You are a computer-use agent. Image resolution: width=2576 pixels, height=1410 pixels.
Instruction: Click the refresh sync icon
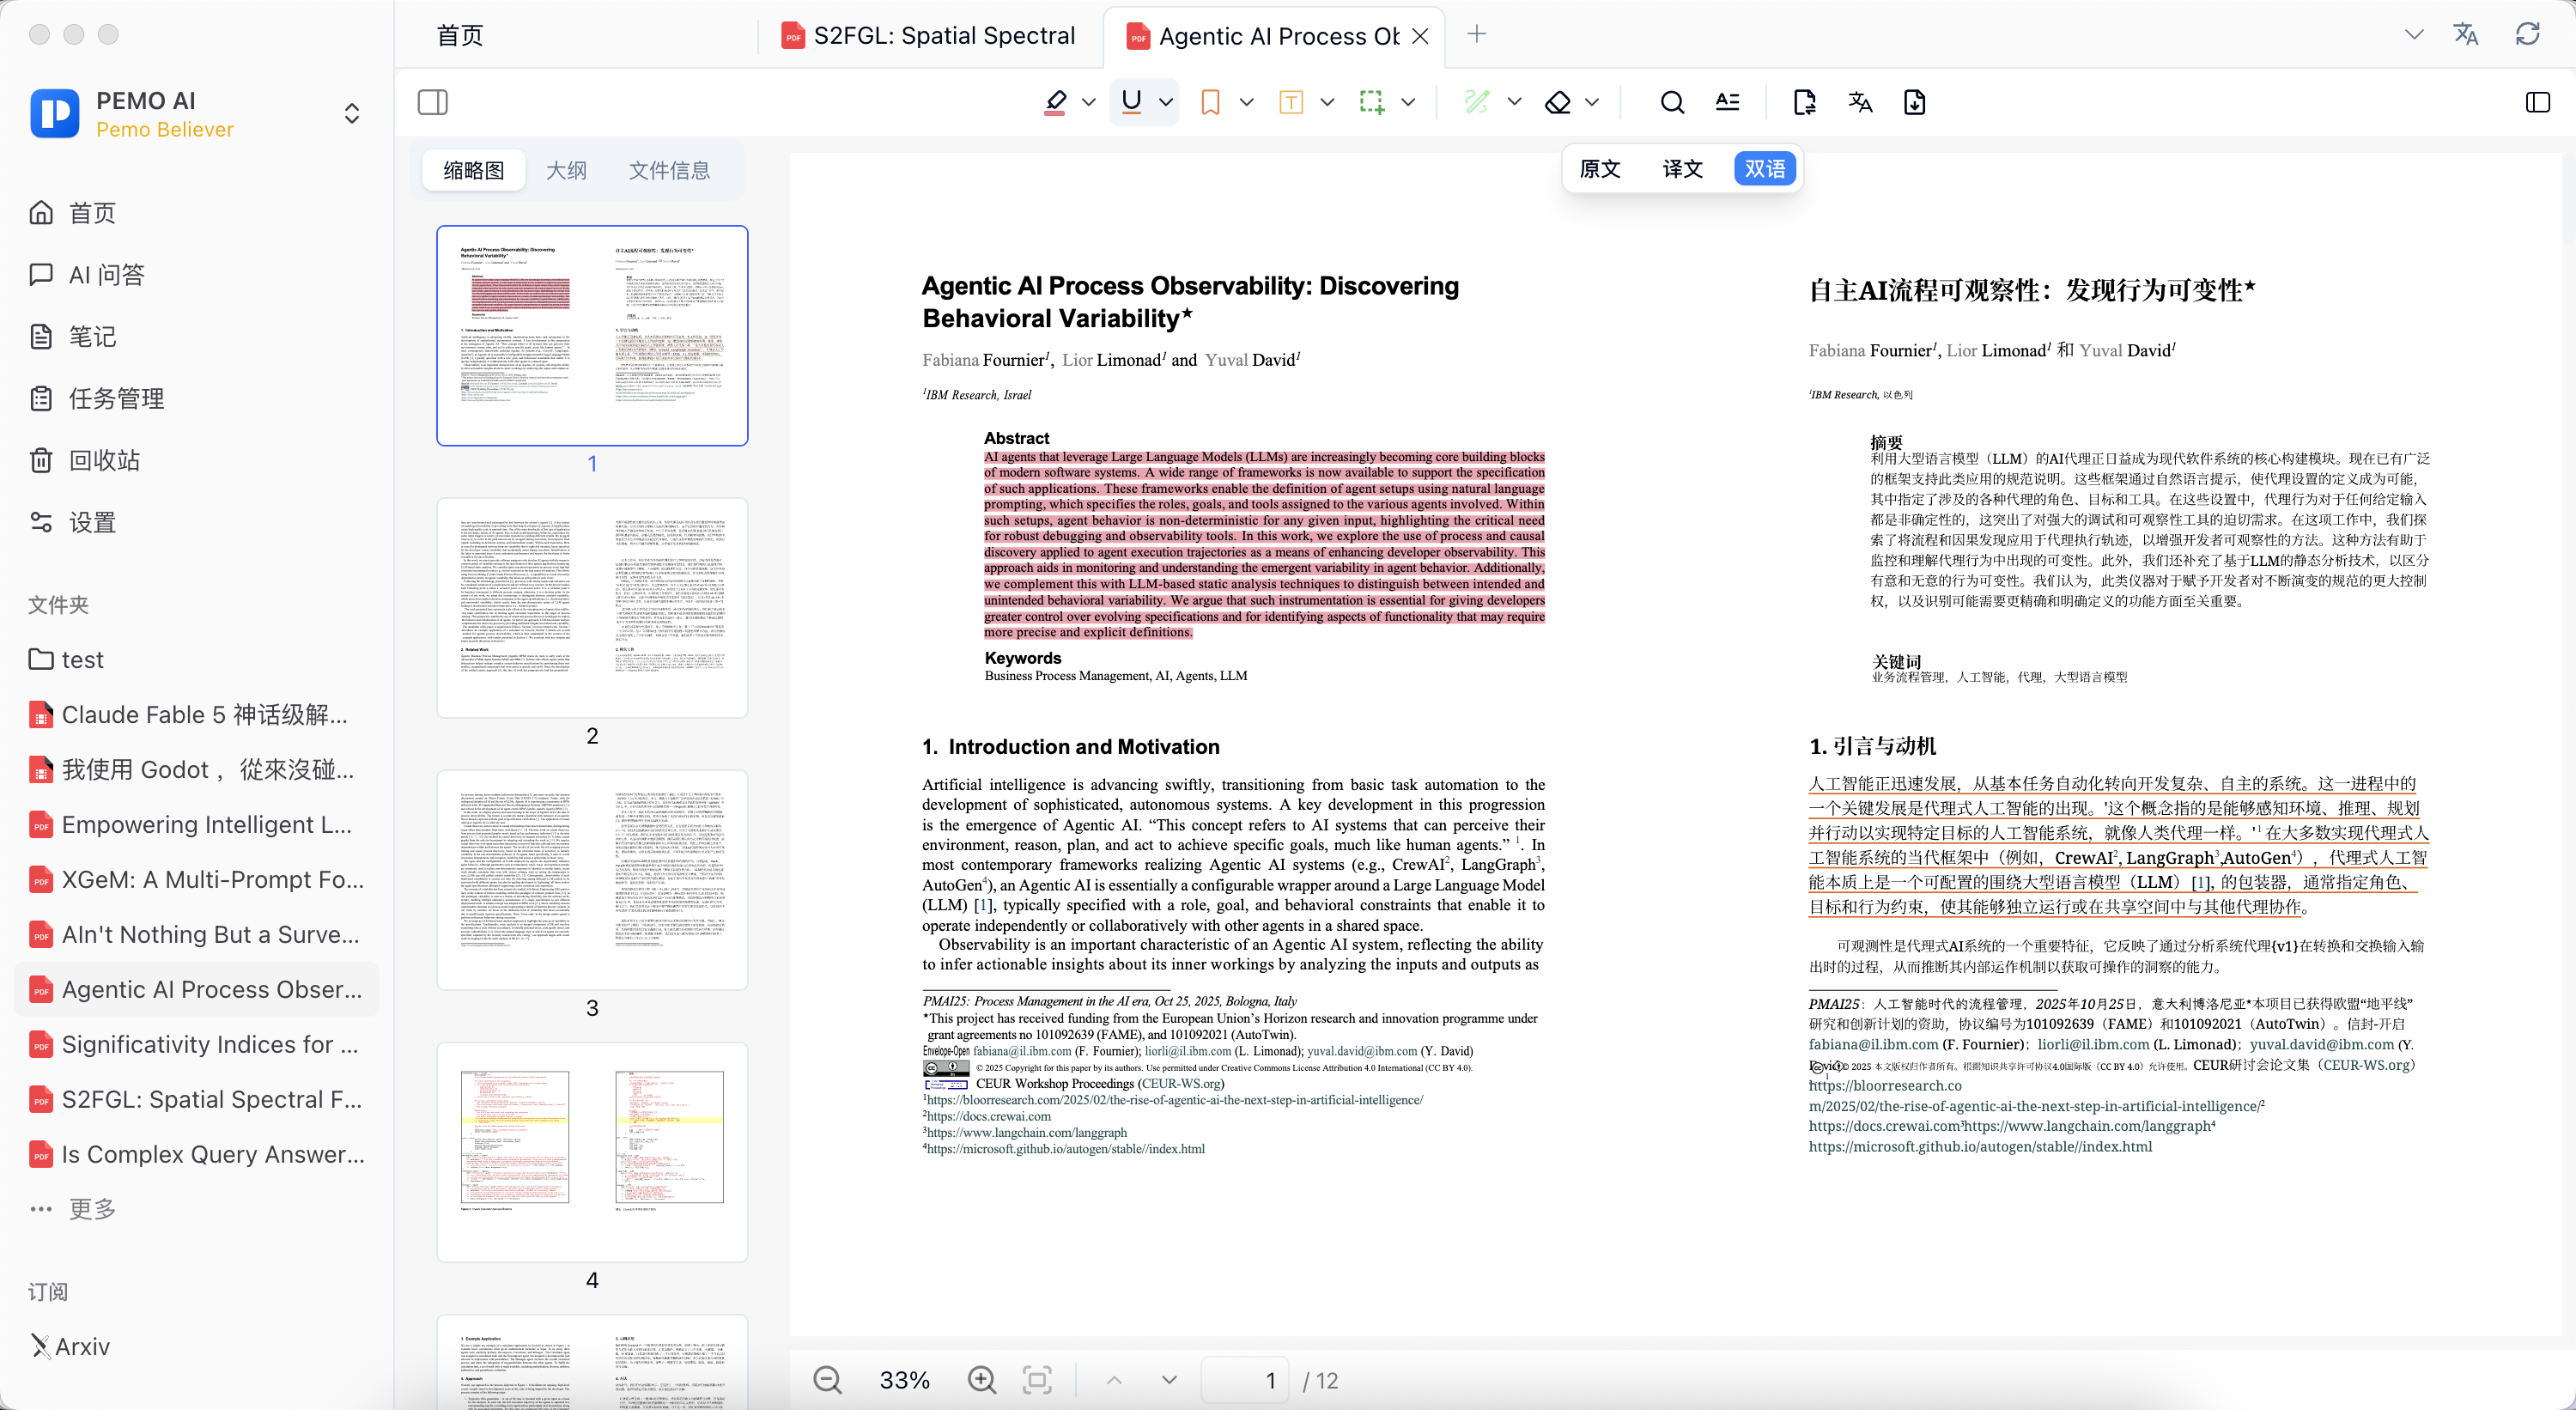(x=2527, y=34)
